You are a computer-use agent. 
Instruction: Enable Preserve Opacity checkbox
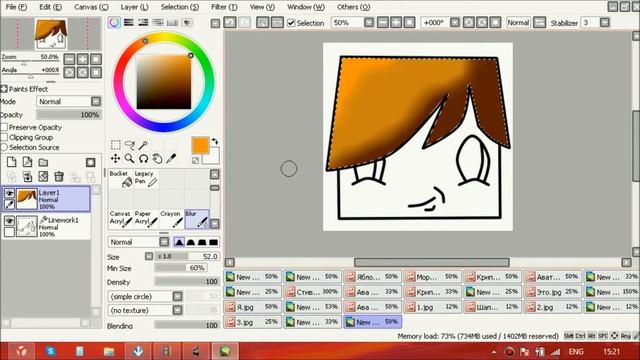(4, 127)
